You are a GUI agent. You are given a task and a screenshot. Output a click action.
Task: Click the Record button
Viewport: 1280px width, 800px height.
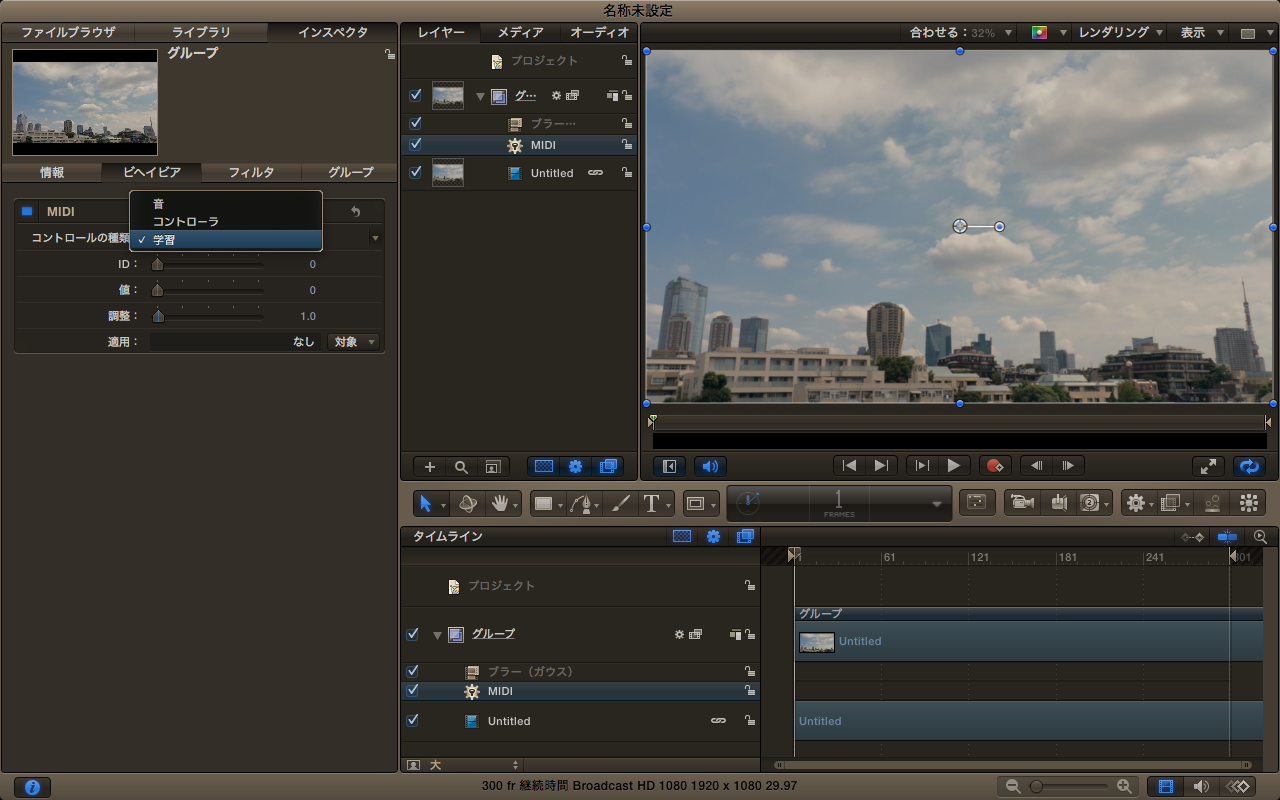click(x=993, y=465)
